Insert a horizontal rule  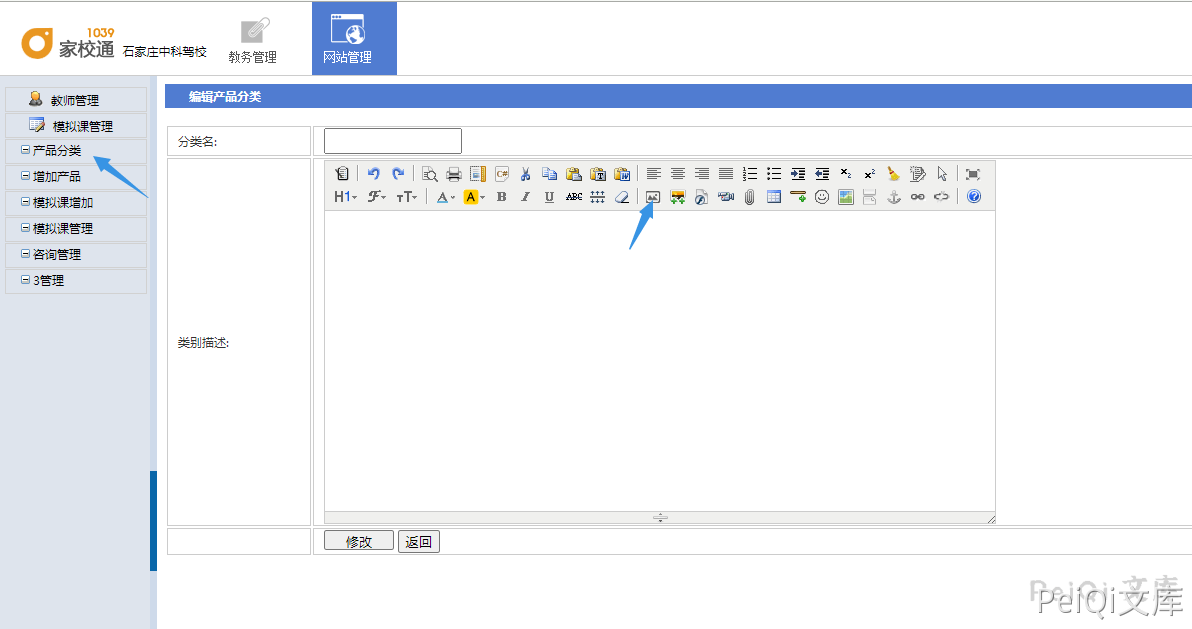point(798,197)
